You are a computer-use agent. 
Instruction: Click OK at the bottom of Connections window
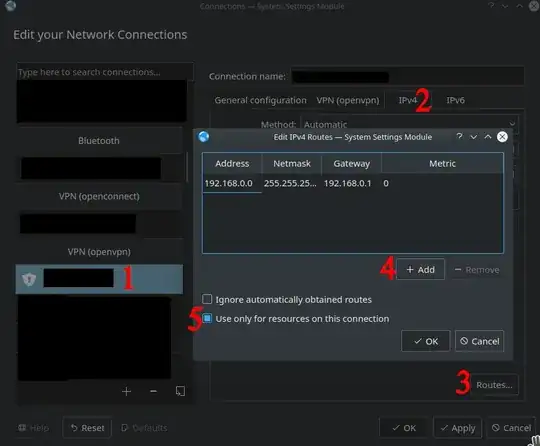(404, 428)
